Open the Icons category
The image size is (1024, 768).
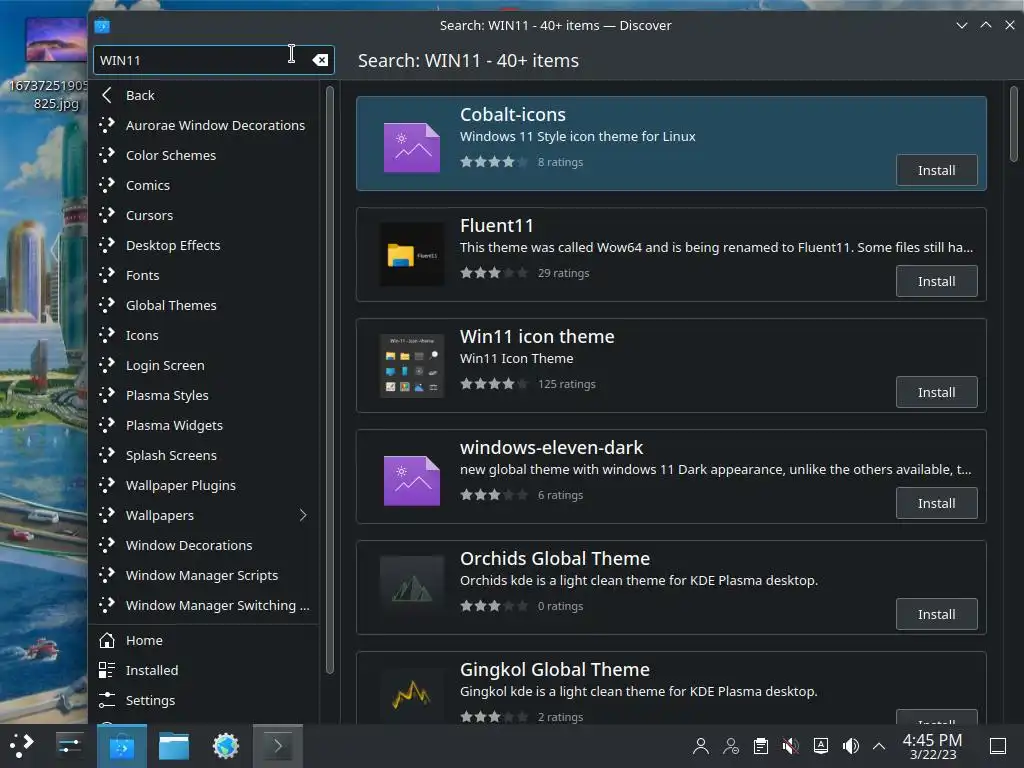[205, 336]
